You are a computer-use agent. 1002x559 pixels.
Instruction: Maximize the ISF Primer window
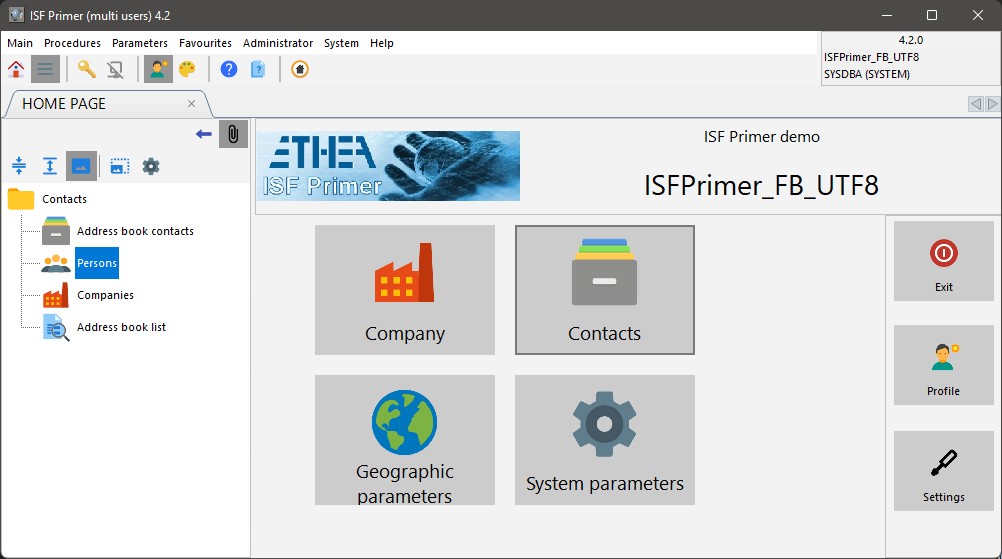pos(932,15)
